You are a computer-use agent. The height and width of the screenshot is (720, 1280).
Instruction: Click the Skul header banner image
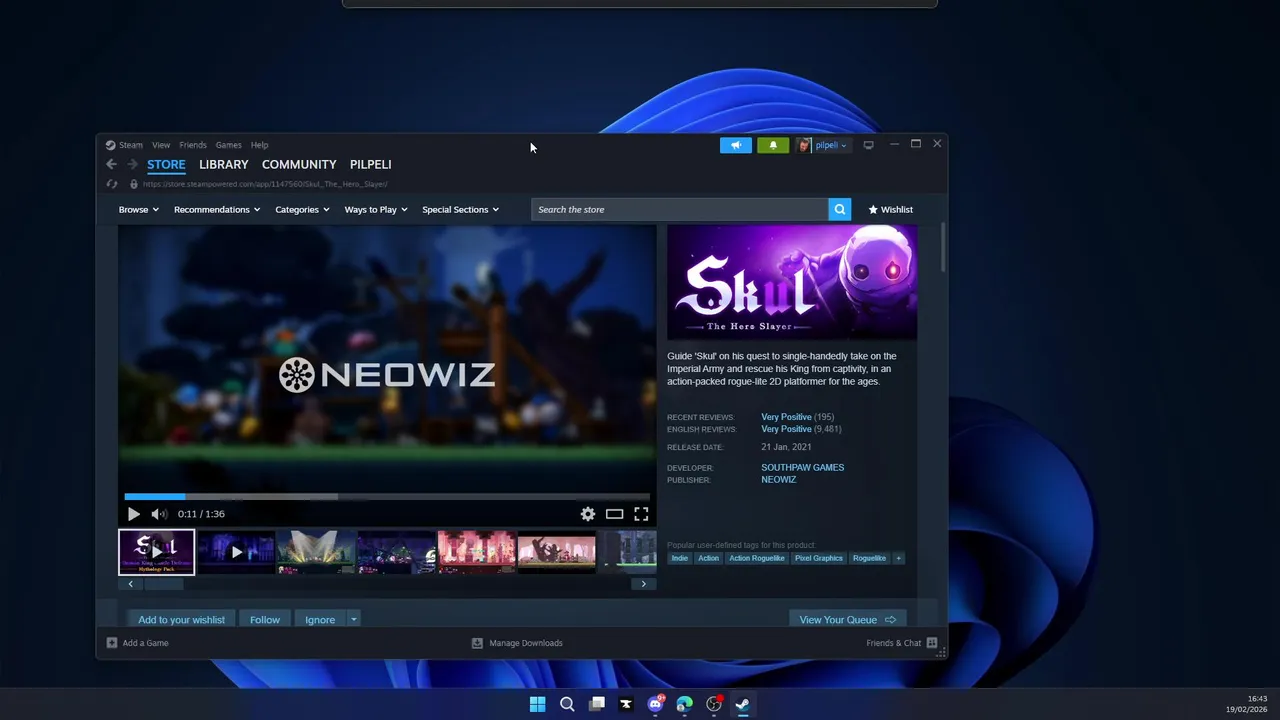[x=792, y=282]
